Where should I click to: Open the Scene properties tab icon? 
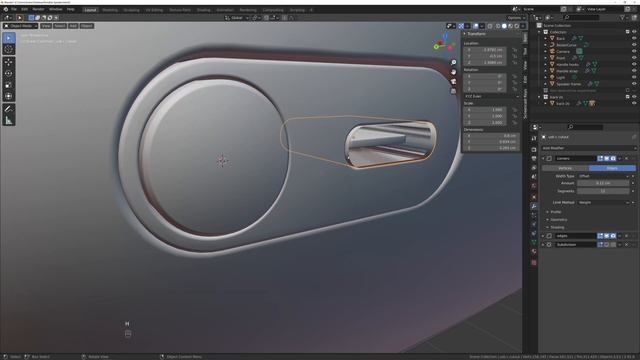point(534,177)
